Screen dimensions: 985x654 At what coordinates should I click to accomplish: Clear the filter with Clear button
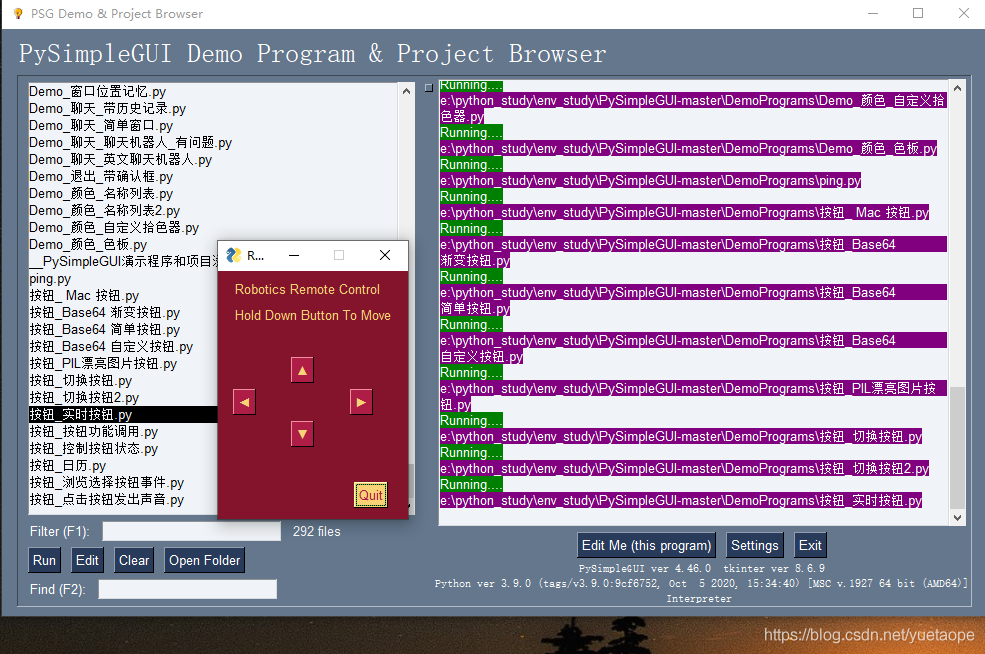(x=134, y=560)
